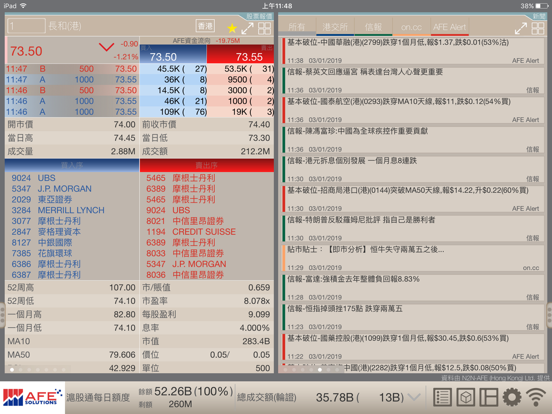This screenshot has width=552, height=414.
Task: Open alert about 招商局港口(港)(0144)
Action: (413, 199)
